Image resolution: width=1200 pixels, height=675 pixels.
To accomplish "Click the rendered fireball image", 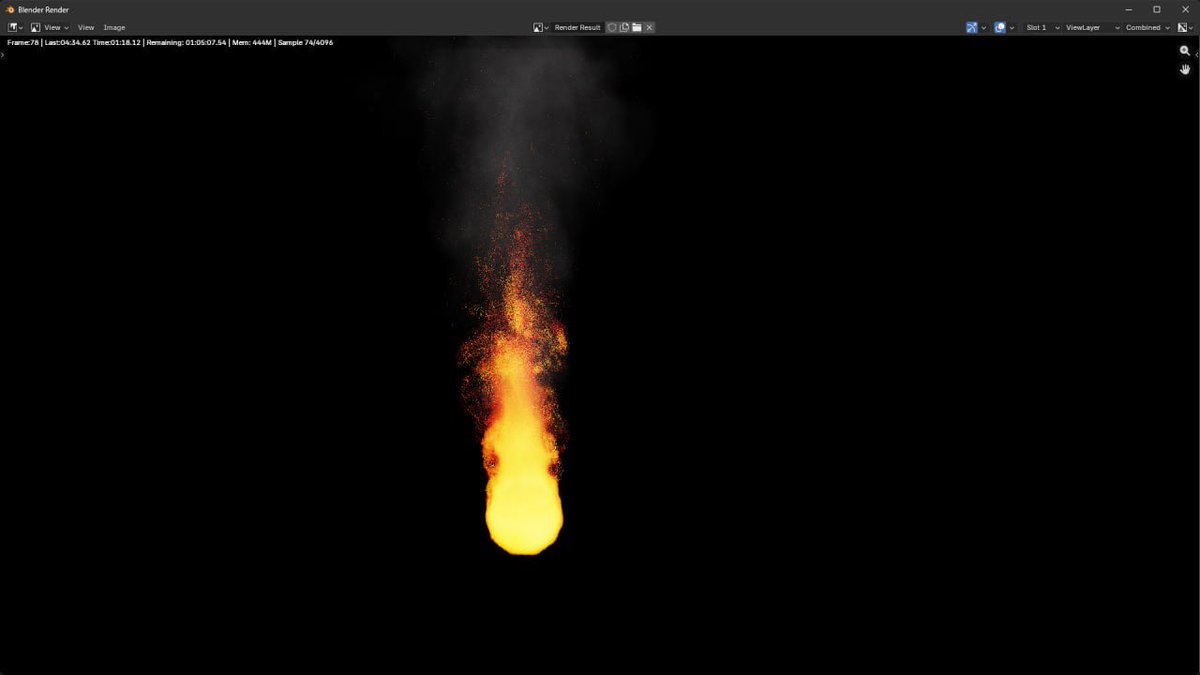I will pos(524,515).
